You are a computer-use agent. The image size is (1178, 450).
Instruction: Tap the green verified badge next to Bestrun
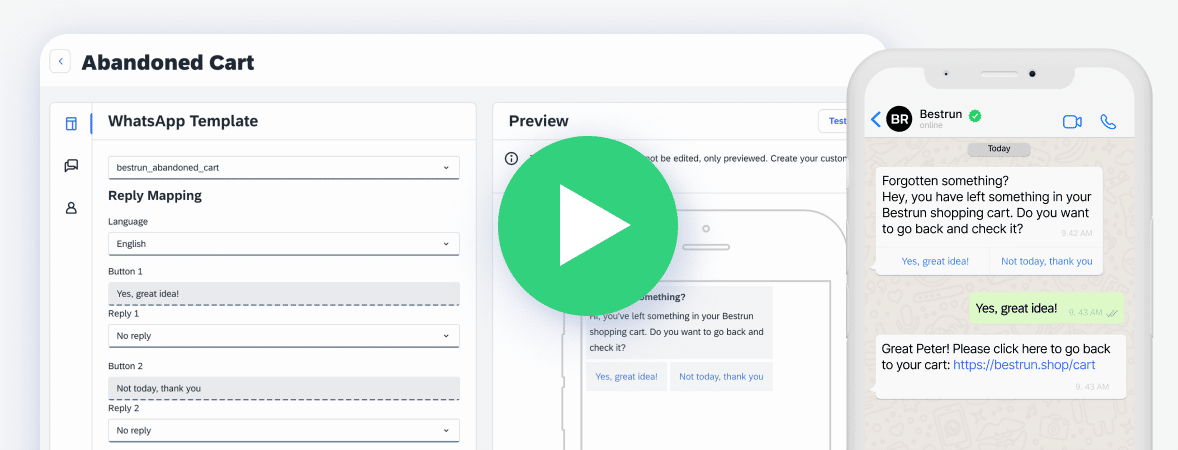(x=975, y=116)
